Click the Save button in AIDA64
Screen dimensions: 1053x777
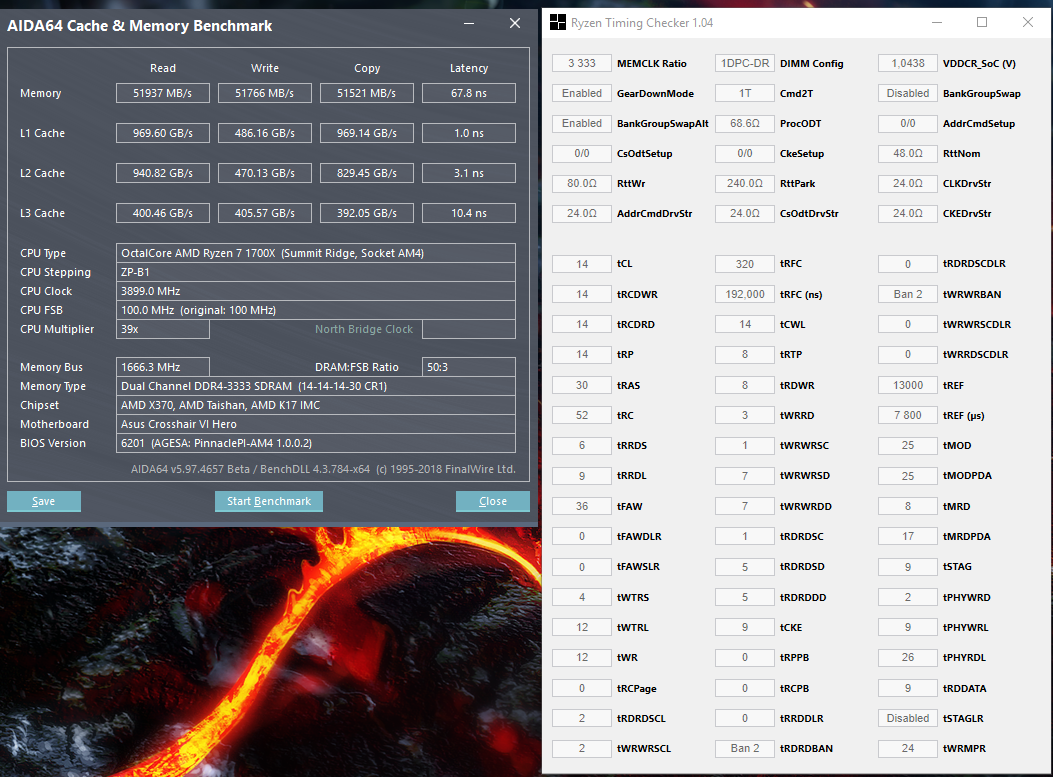pyautogui.click(x=44, y=501)
